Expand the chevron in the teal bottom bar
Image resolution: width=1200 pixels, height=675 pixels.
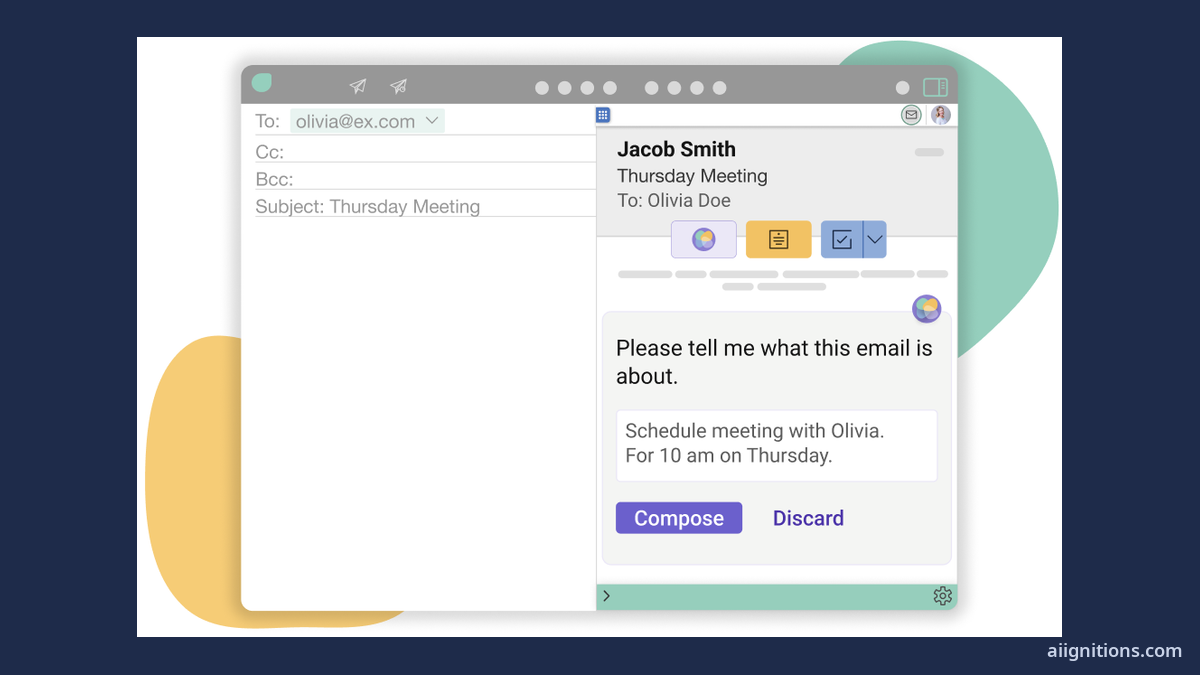coord(607,596)
